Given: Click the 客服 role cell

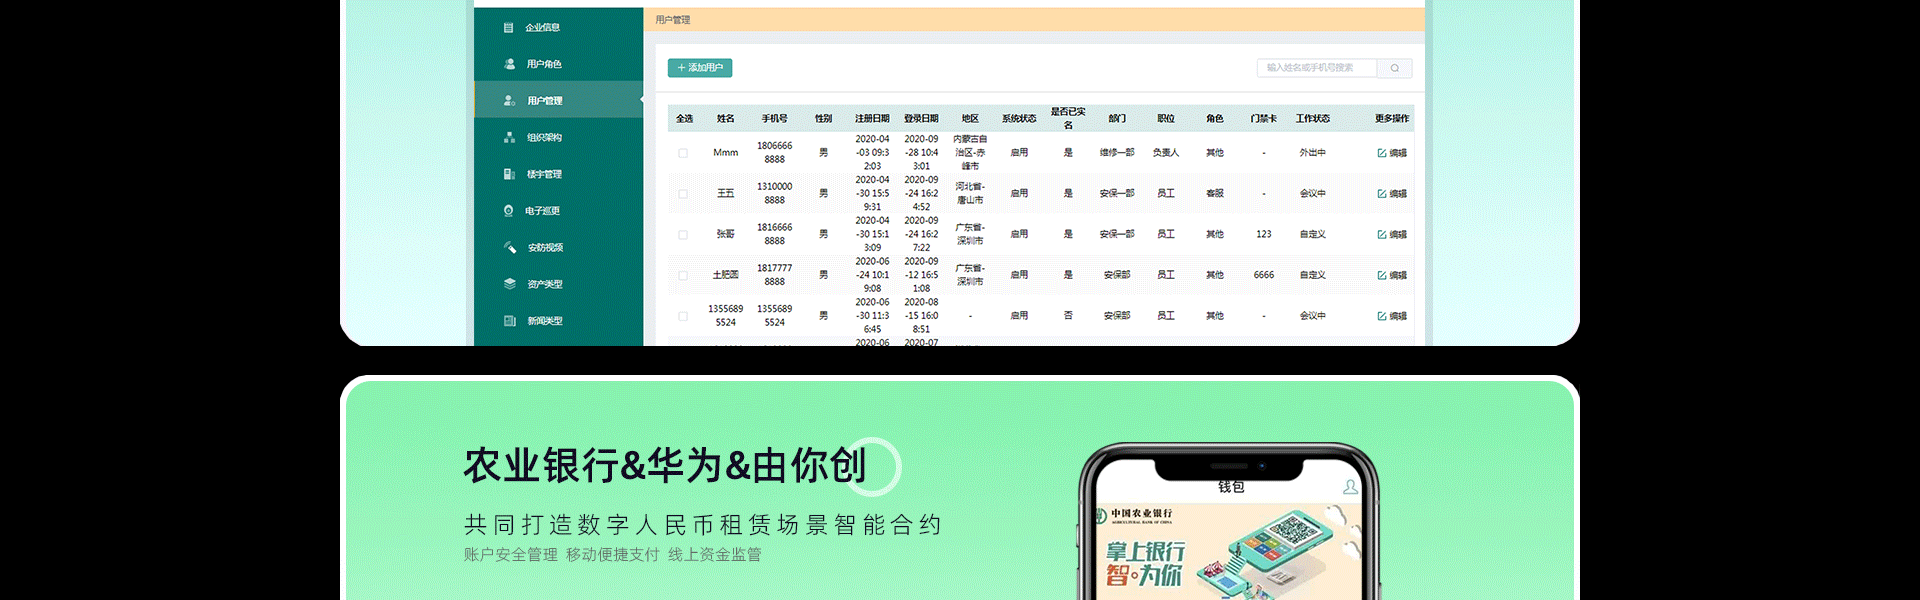Looking at the screenshot, I should [1215, 194].
